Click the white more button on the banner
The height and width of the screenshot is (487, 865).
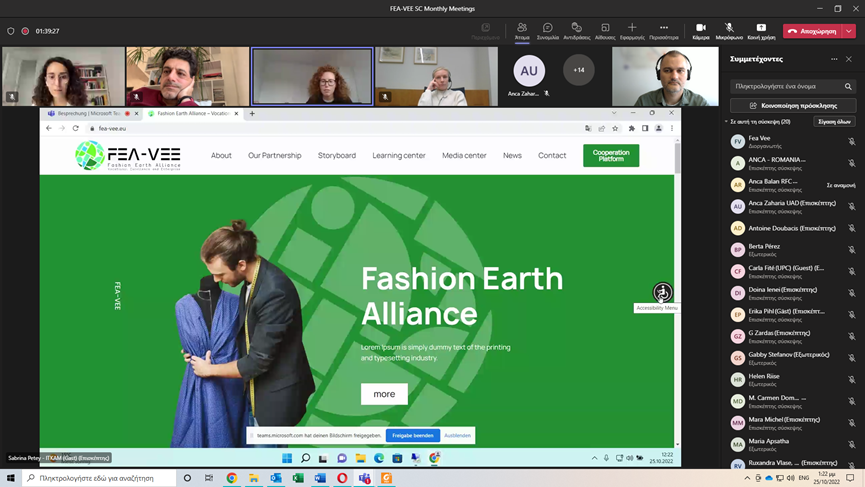(x=384, y=394)
